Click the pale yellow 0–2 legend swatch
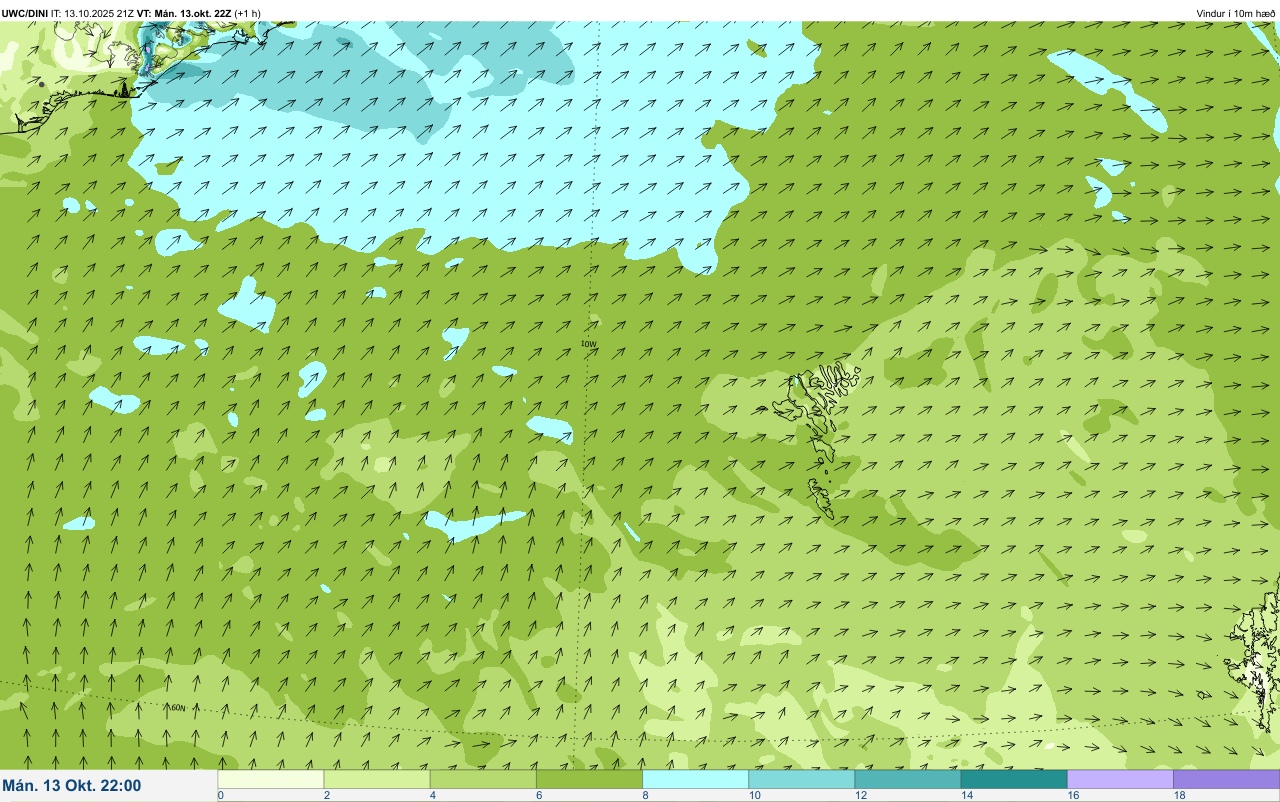This screenshot has height=802, width=1280. click(x=271, y=779)
